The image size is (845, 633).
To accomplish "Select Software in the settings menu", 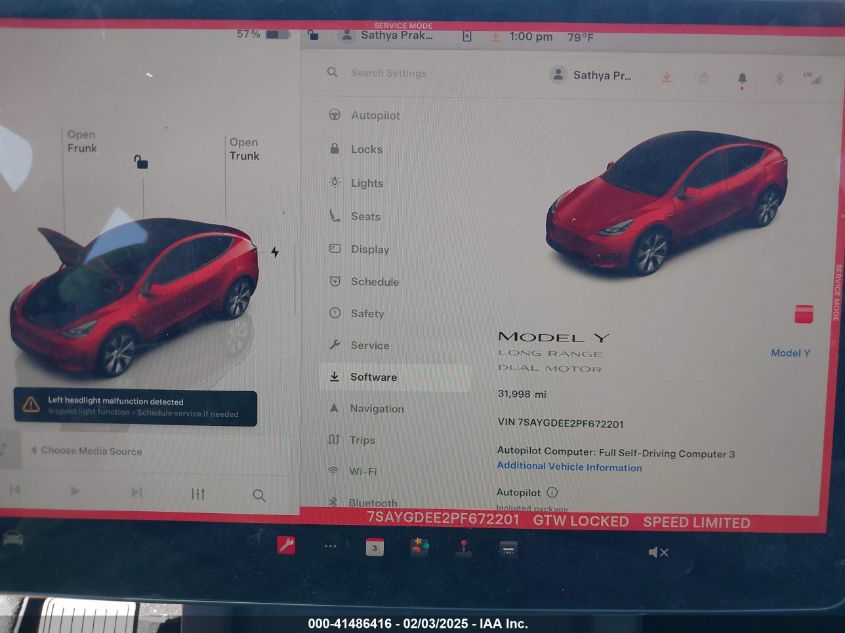I will click(373, 377).
